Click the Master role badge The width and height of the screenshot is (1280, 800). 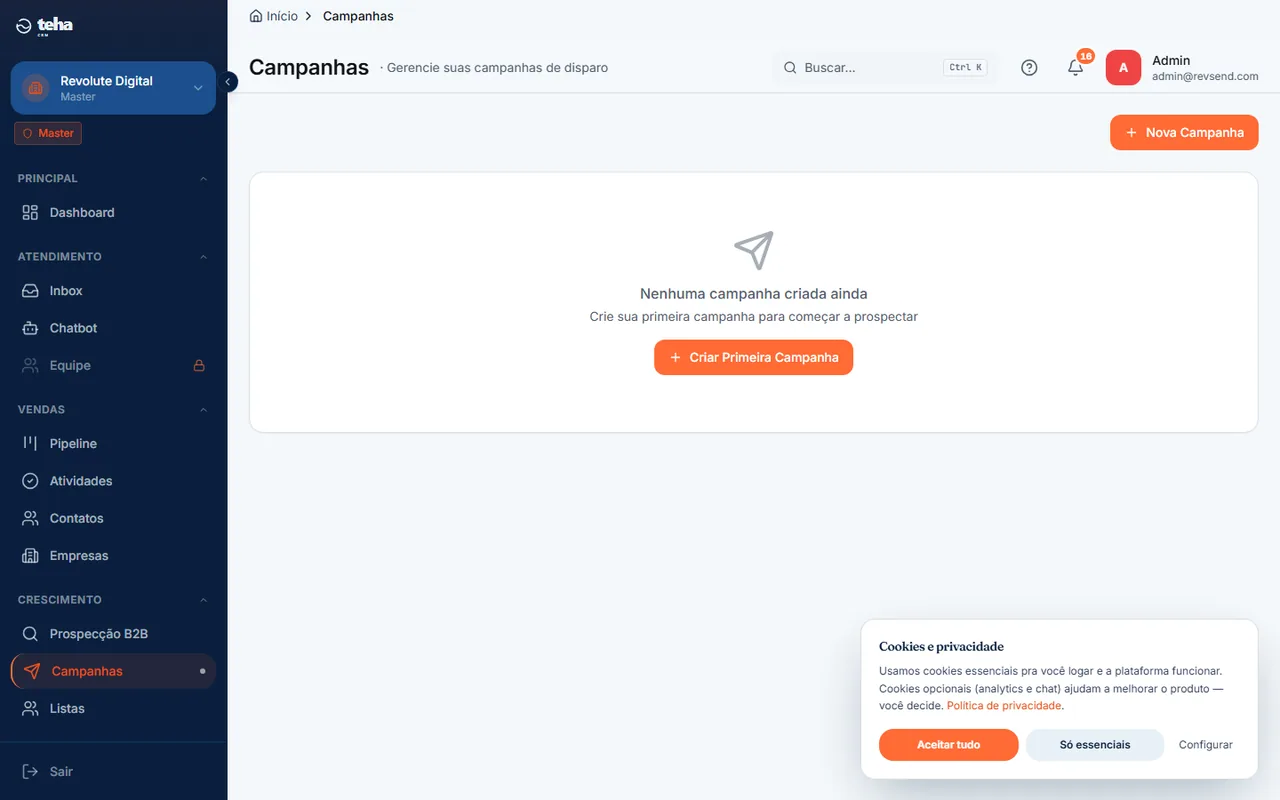point(48,133)
